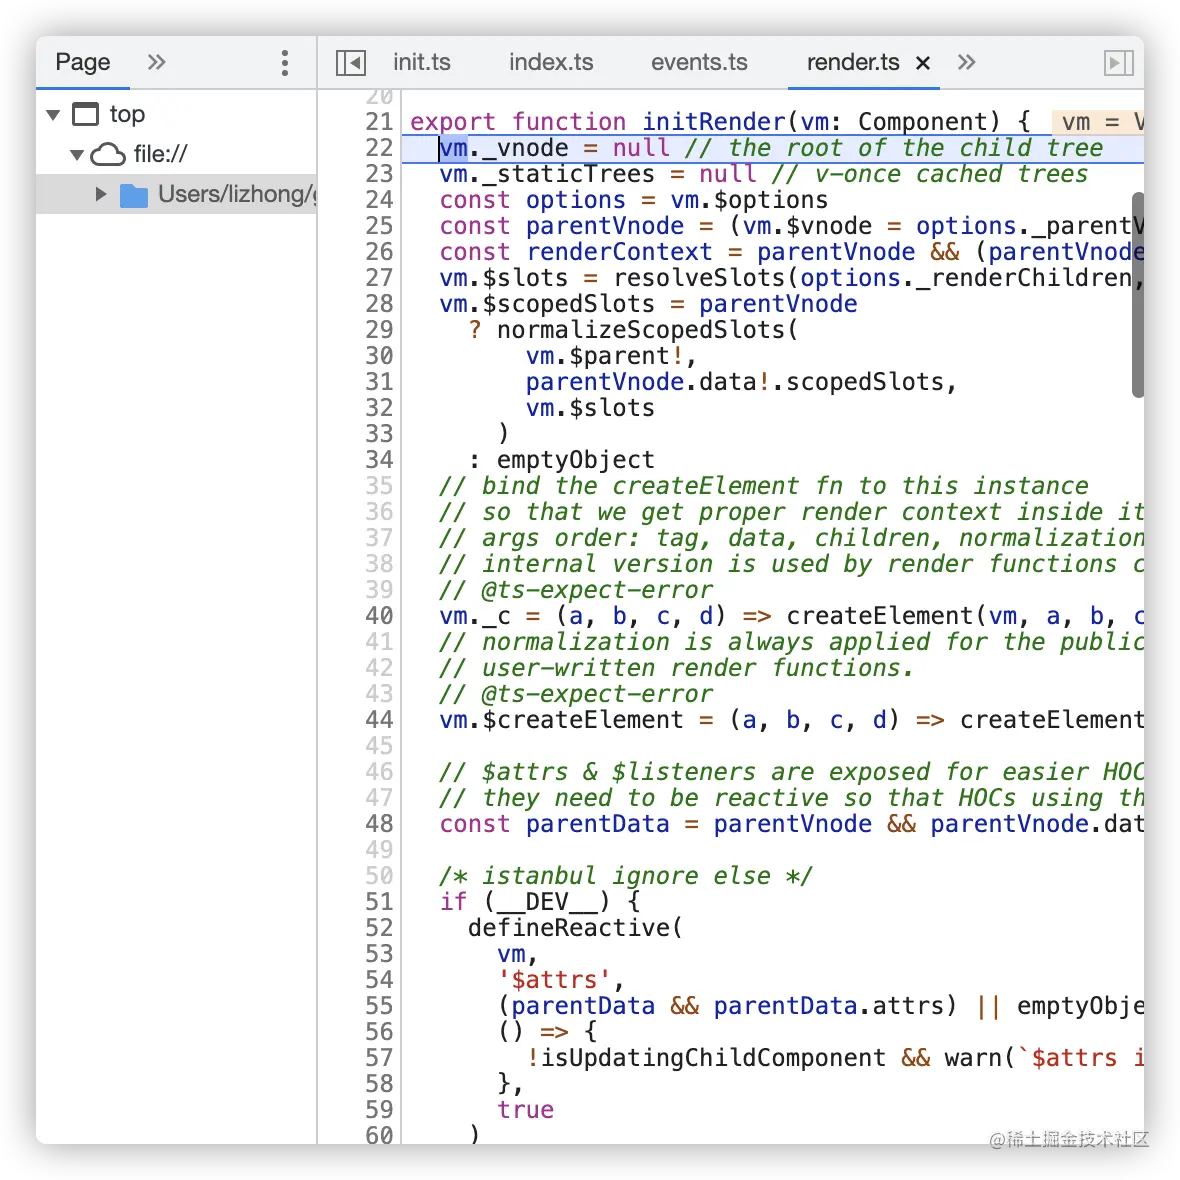Click the 'file://' tree label
Screen dimensions: 1180x1180
tap(160, 154)
